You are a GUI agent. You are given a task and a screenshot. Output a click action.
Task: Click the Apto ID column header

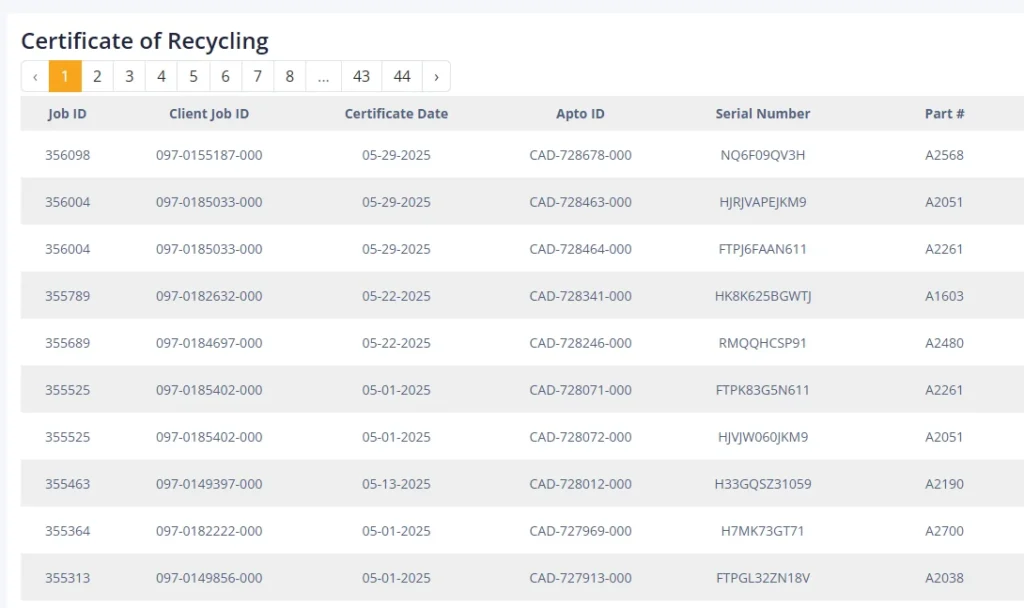click(x=580, y=114)
